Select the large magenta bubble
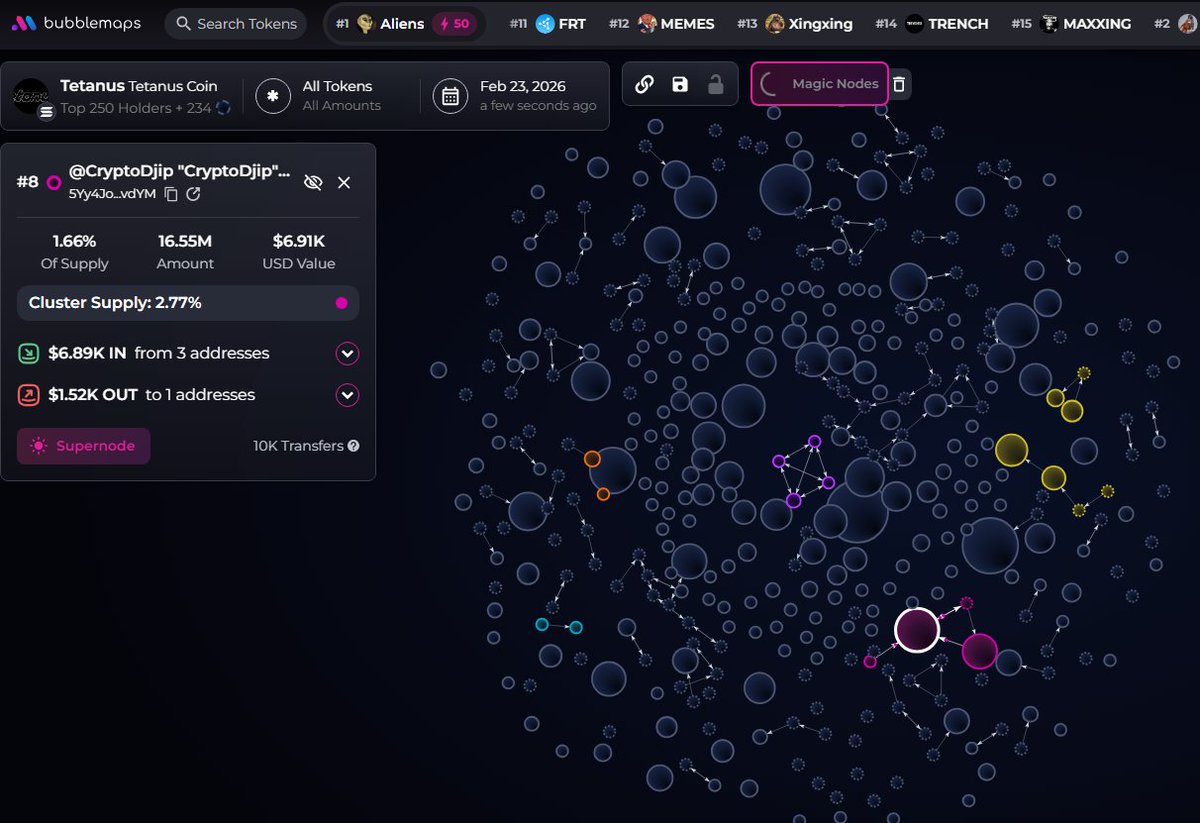 click(x=980, y=651)
